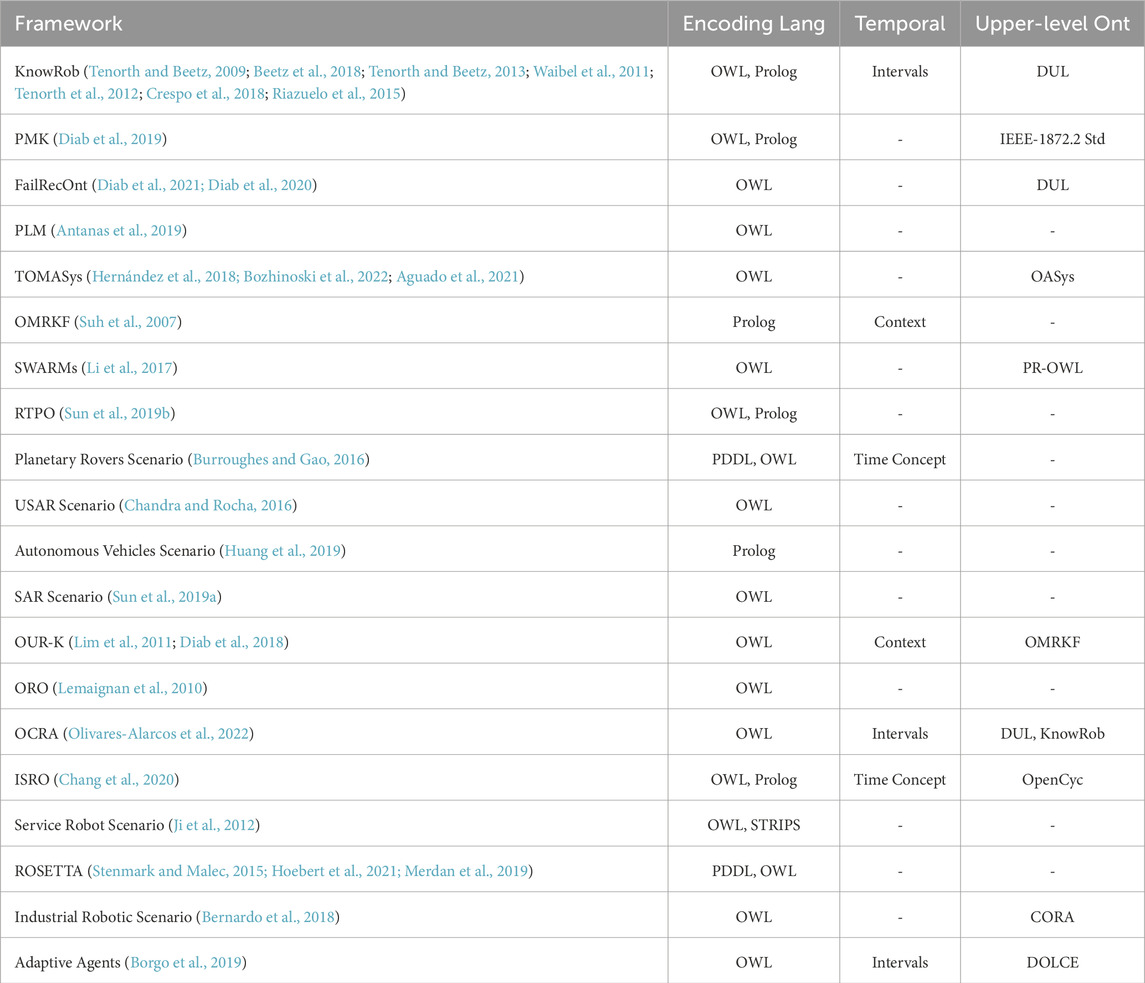Open the Chandra and Rocha, 2016 citation
This screenshot has width=1145, height=983.
pos(208,505)
